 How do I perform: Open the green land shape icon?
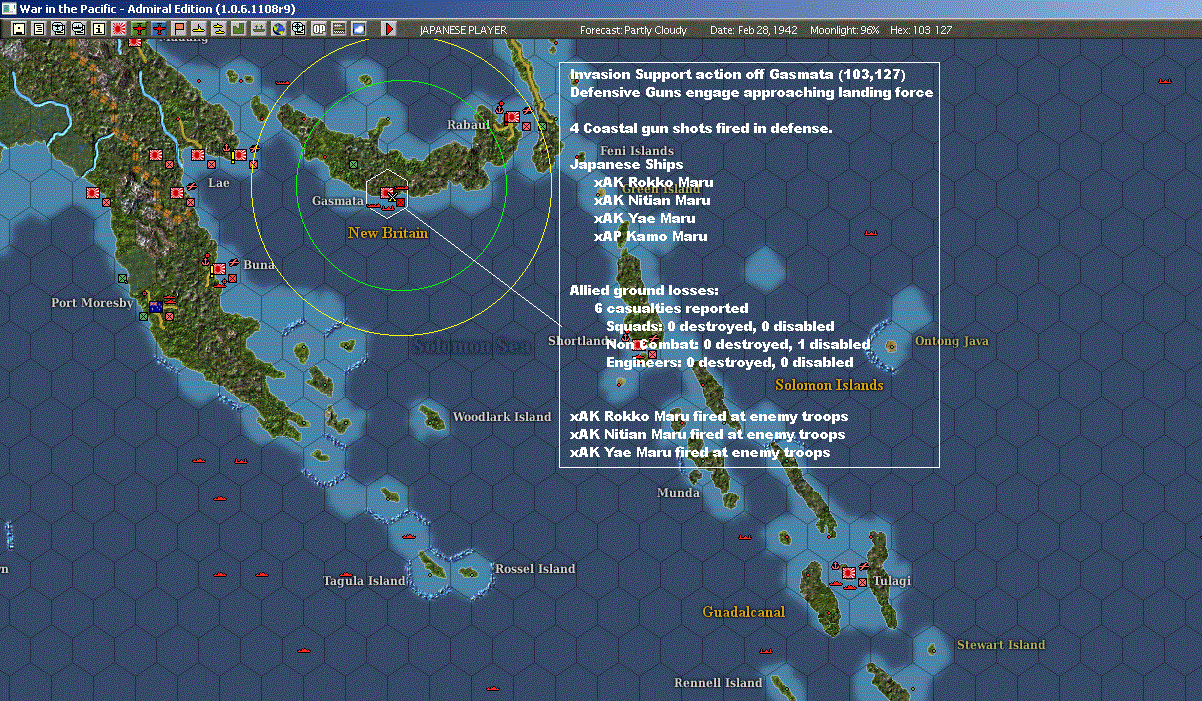[x=239, y=29]
